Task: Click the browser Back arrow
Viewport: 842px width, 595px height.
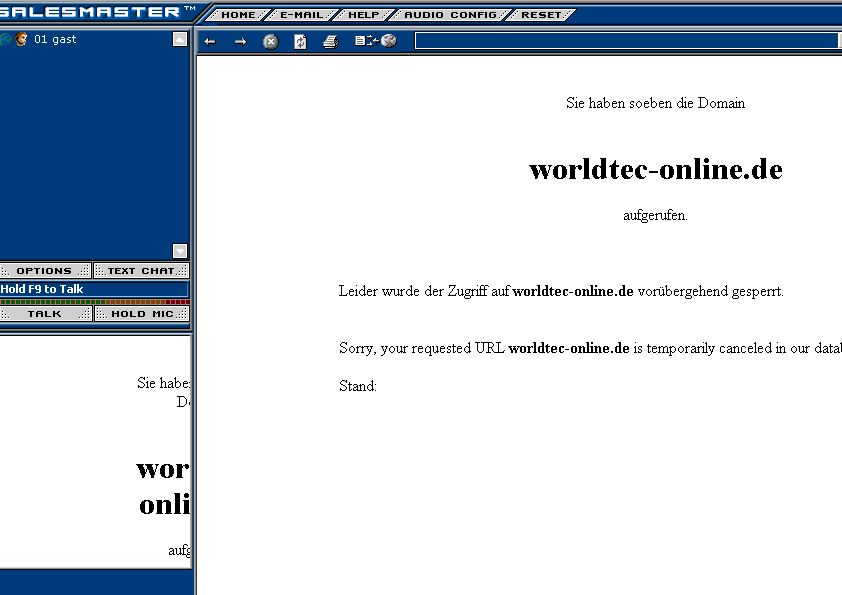Action: pos(209,41)
